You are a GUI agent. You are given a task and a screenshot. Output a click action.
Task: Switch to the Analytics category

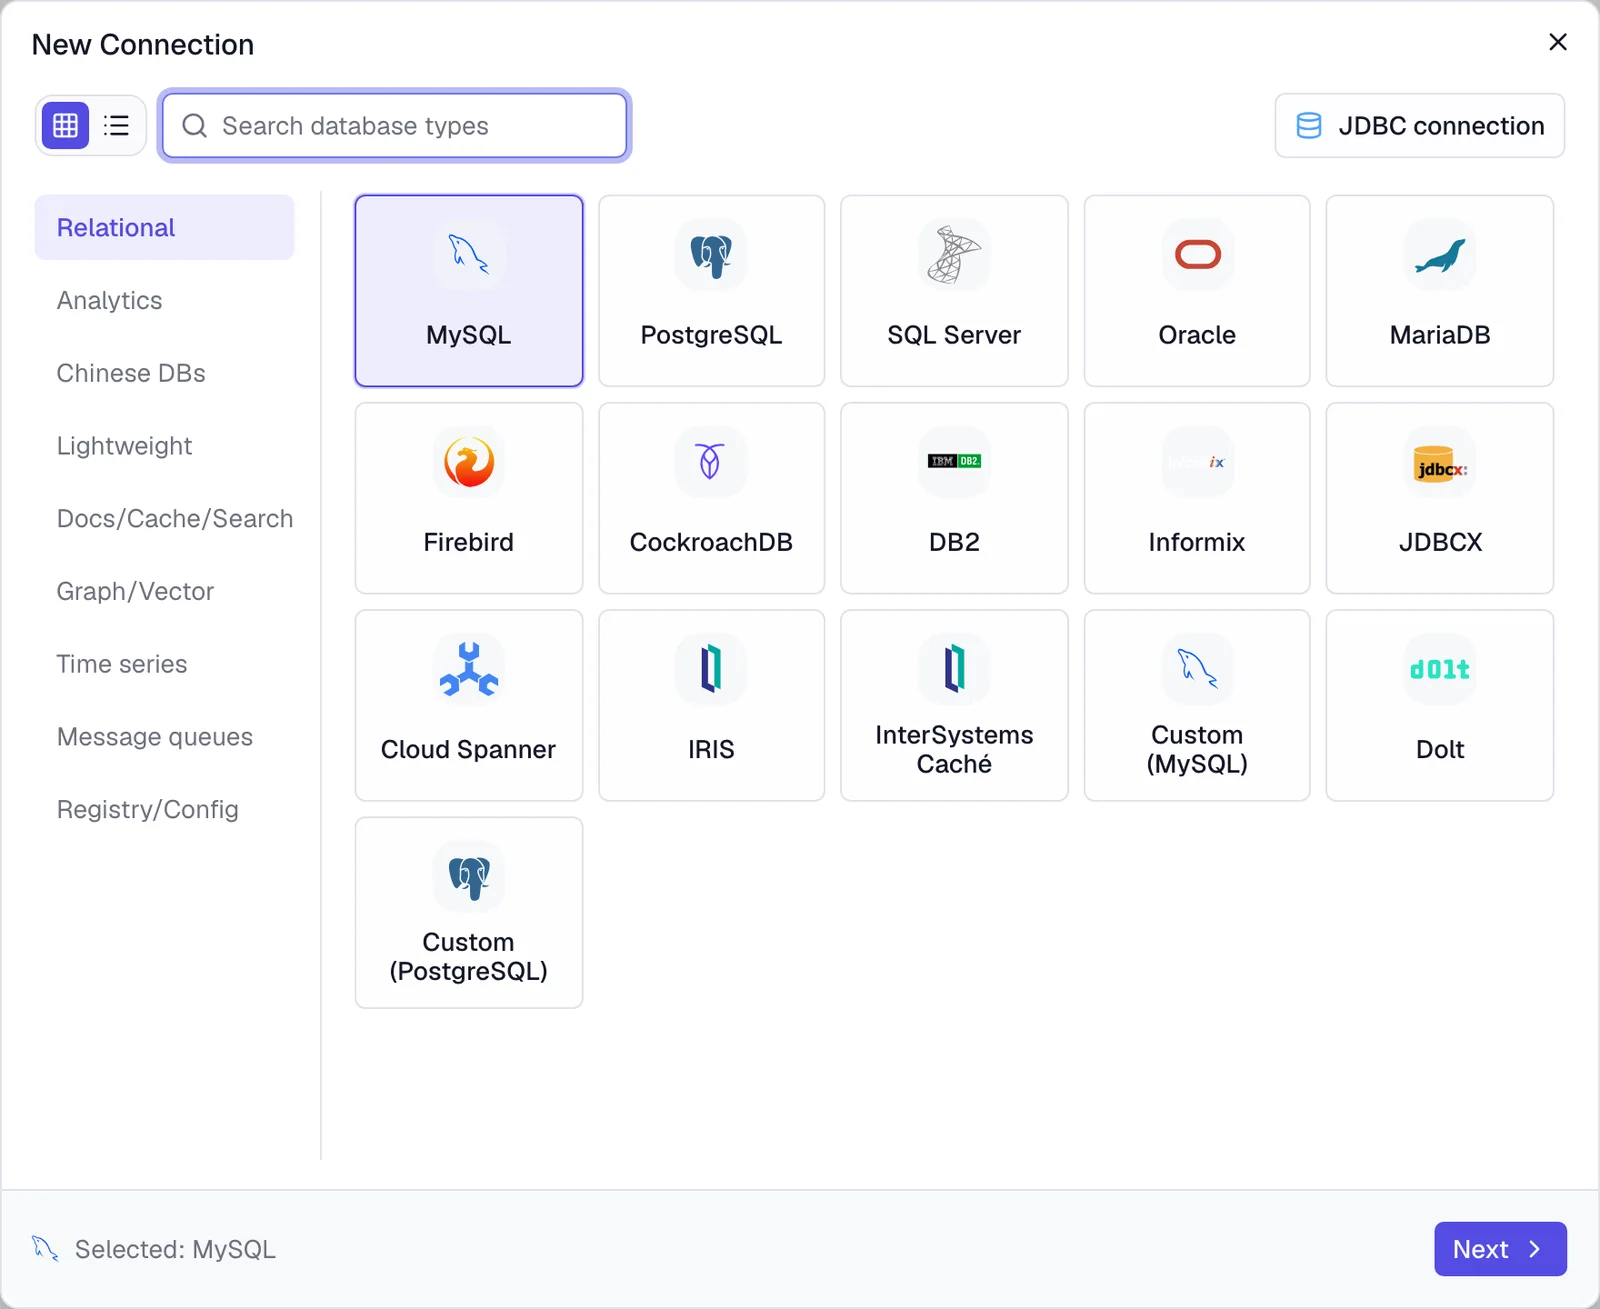pos(164,300)
